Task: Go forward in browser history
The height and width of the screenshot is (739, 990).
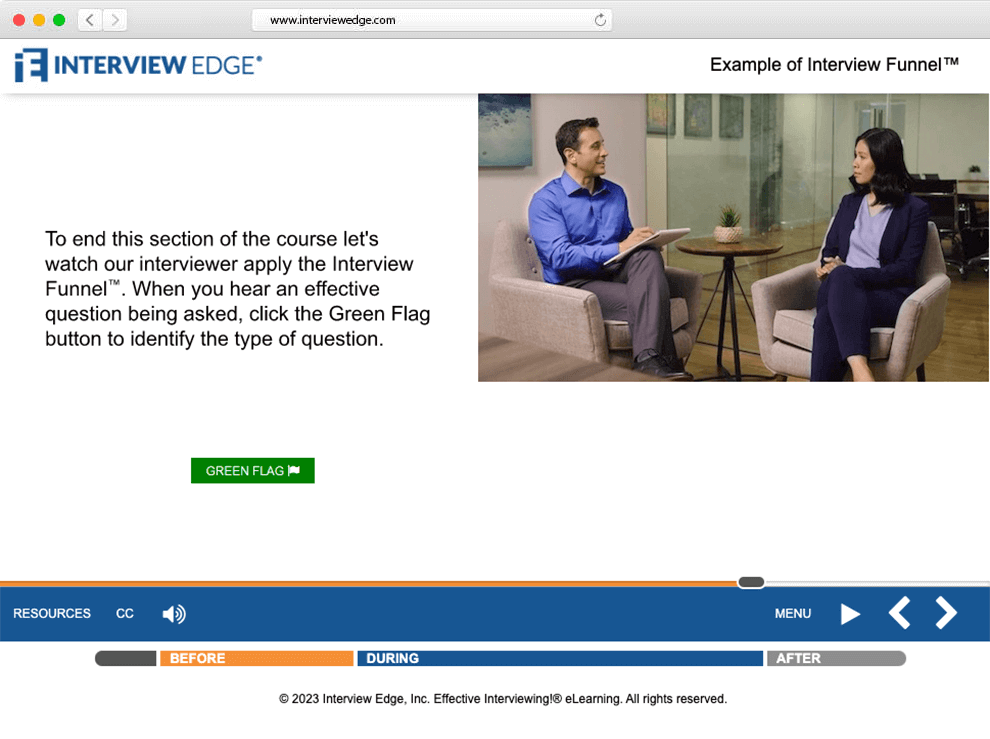Action: pos(115,20)
